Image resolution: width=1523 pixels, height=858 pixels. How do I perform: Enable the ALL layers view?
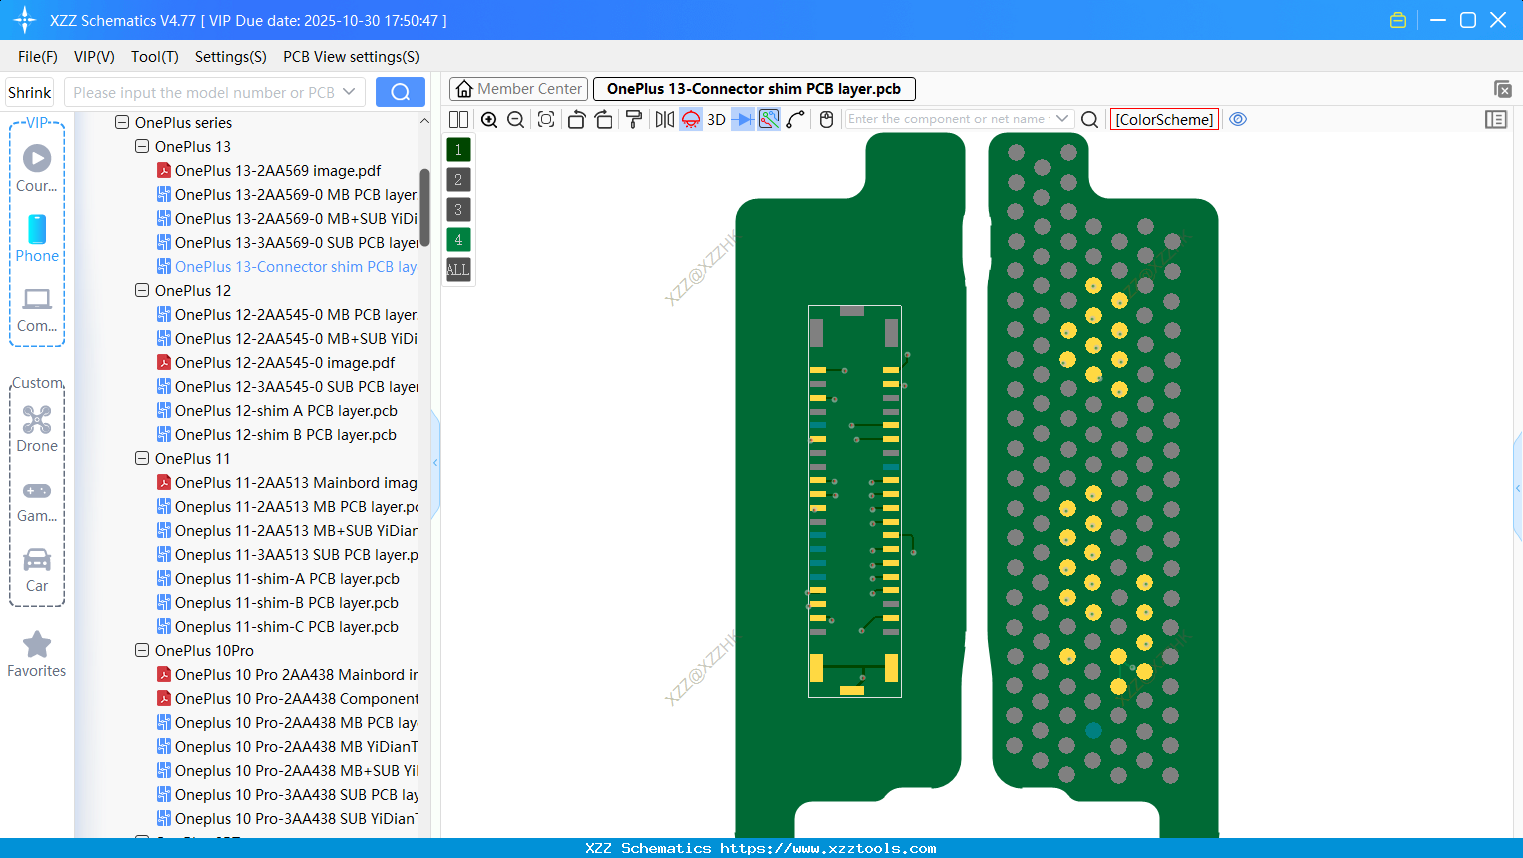pos(457,269)
